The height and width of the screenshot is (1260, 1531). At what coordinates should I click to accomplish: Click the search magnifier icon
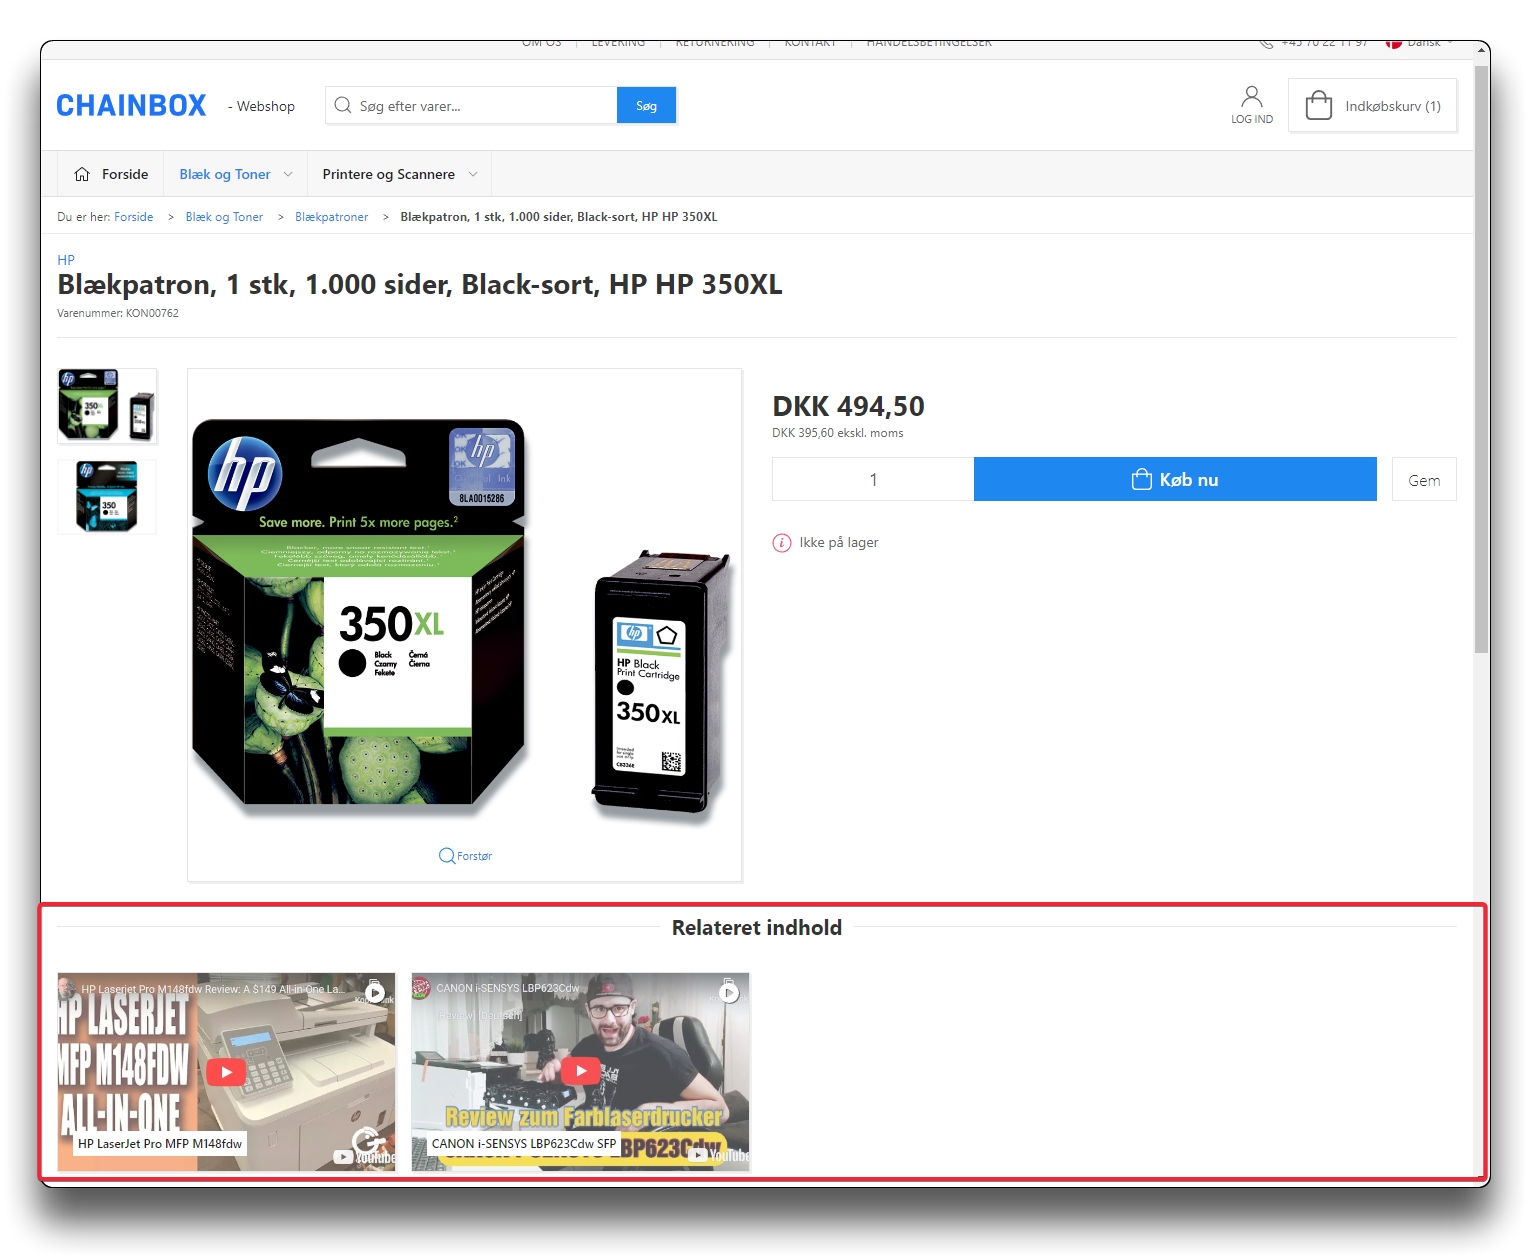(x=343, y=106)
